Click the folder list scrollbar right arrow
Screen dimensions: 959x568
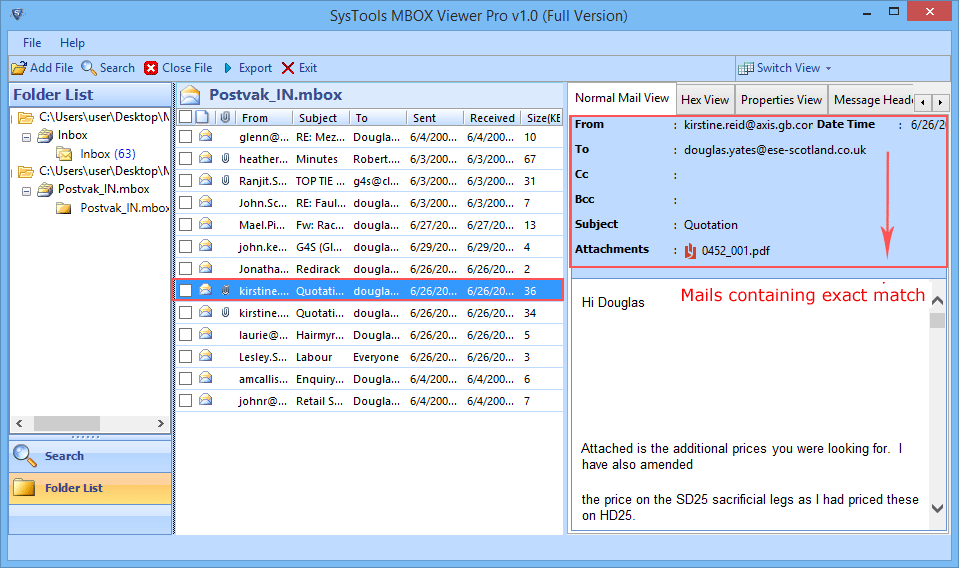(x=161, y=423)
